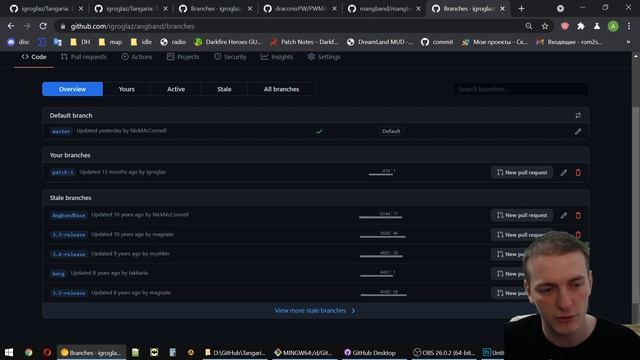Open the Patch Notes bookmark

(304, 42)
